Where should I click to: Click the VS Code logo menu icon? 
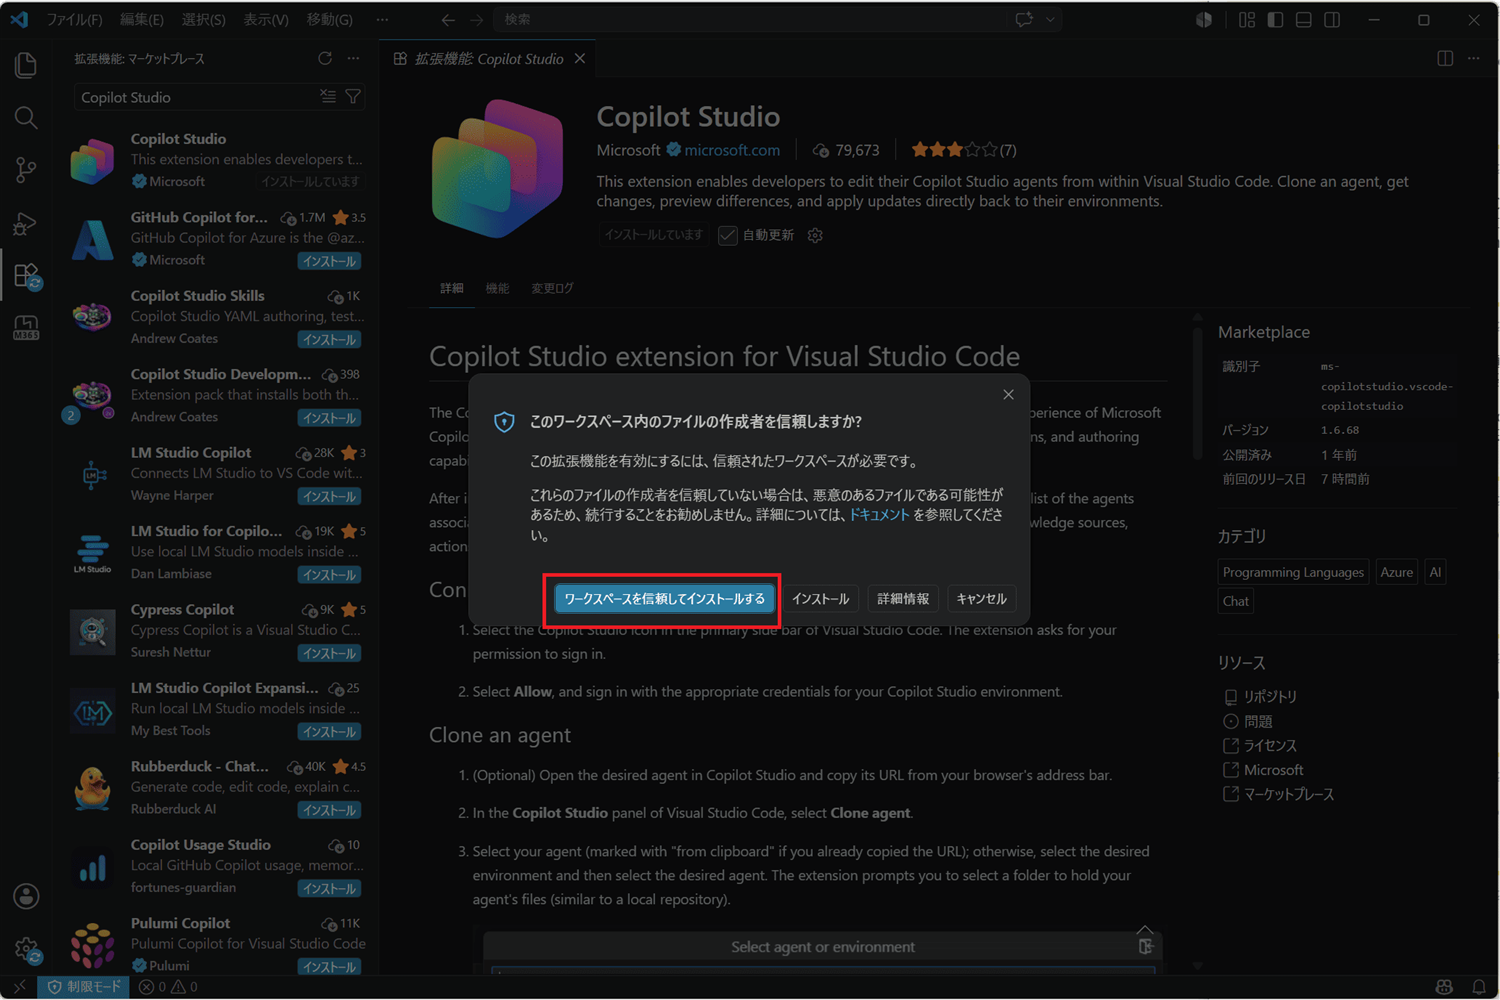[19, 20]
